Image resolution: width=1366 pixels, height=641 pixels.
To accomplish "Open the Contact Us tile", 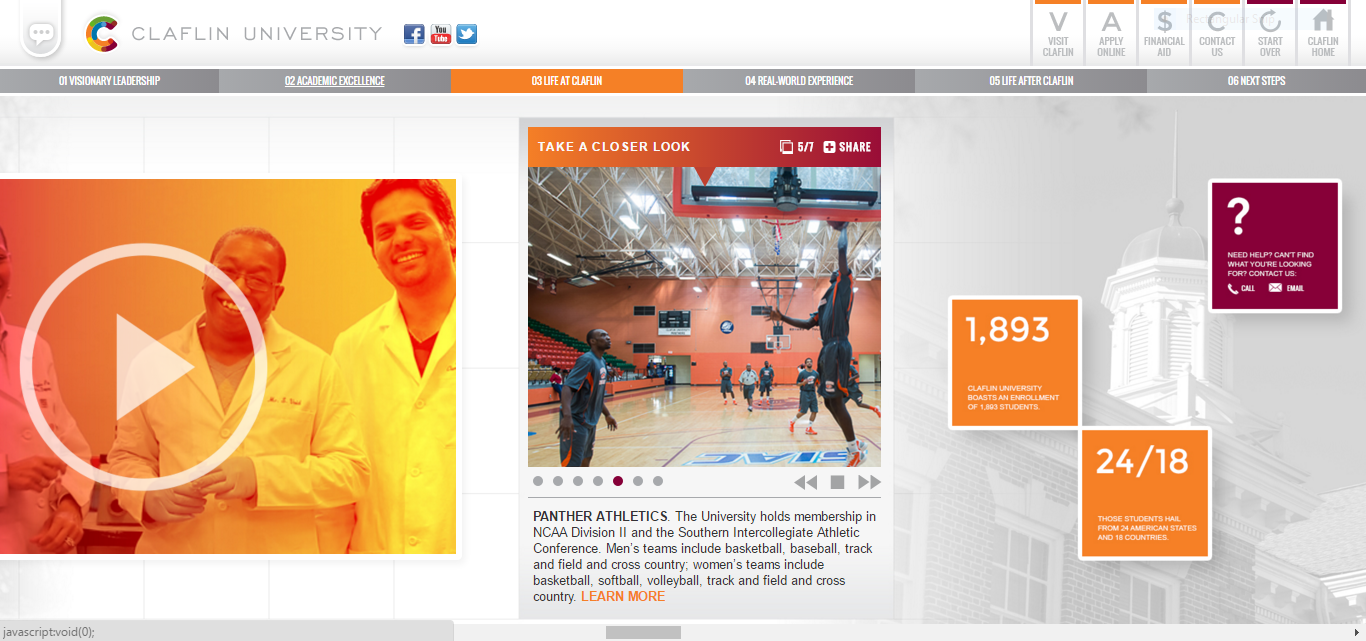I will (x=1217, y=32).
